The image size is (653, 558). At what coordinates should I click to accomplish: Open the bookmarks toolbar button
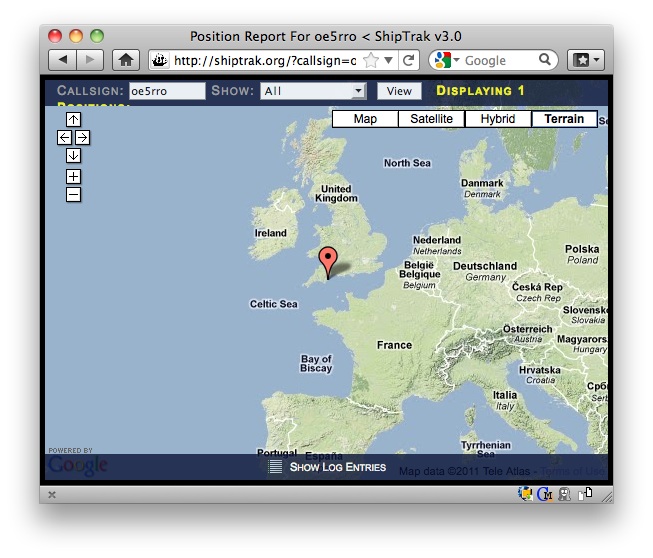[x=586, y=60]
